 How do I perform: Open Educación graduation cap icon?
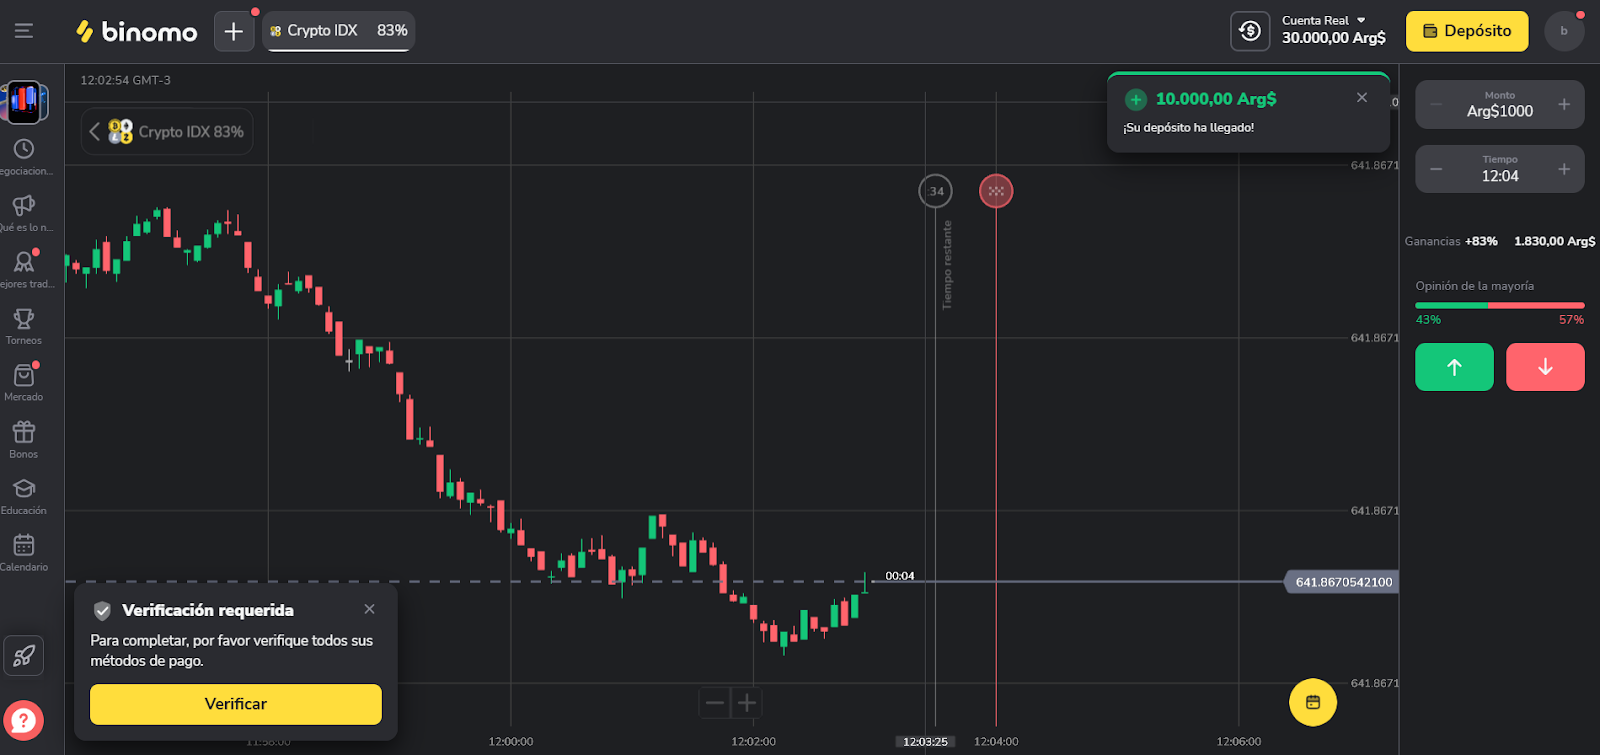click(x=24, y=489)
